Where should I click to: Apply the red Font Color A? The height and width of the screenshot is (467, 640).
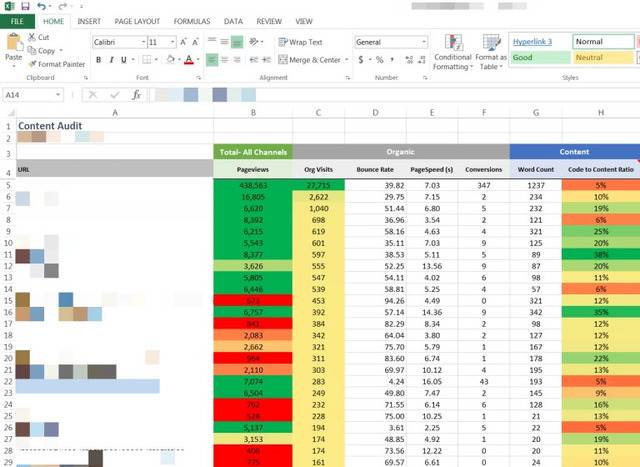point(189,60)
